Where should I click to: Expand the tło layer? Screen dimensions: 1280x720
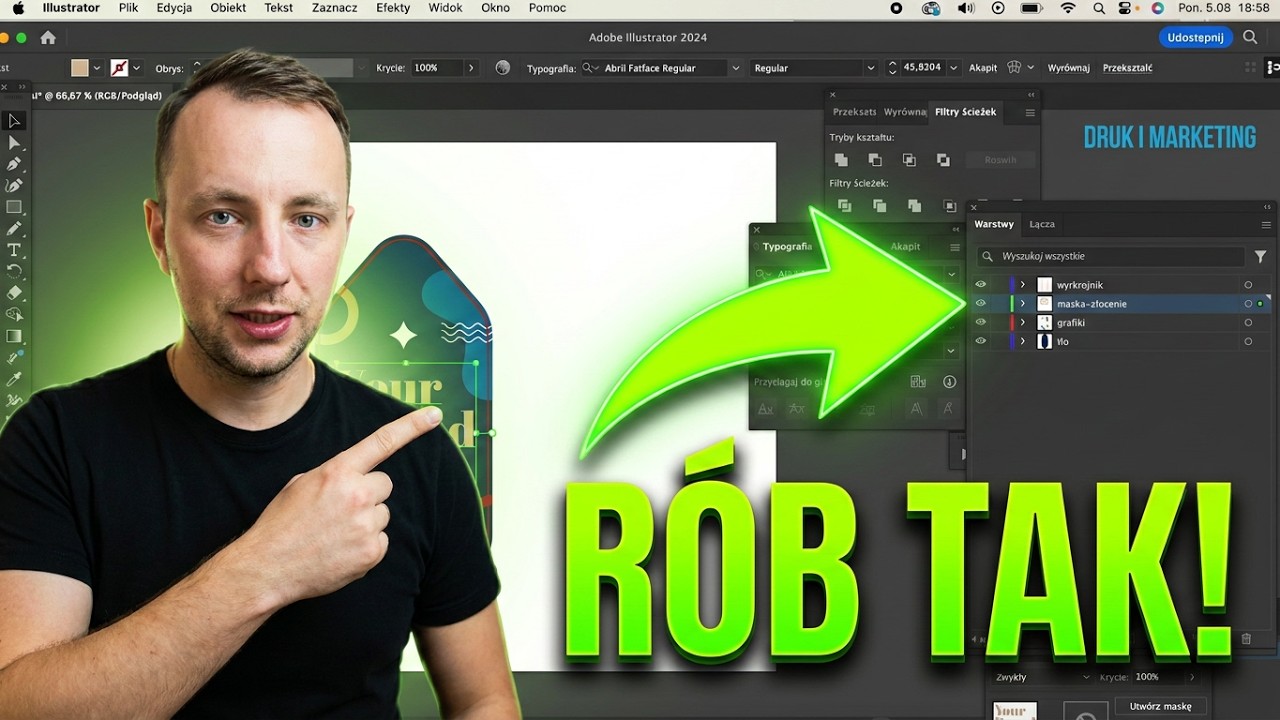(x=1022, y=341)
